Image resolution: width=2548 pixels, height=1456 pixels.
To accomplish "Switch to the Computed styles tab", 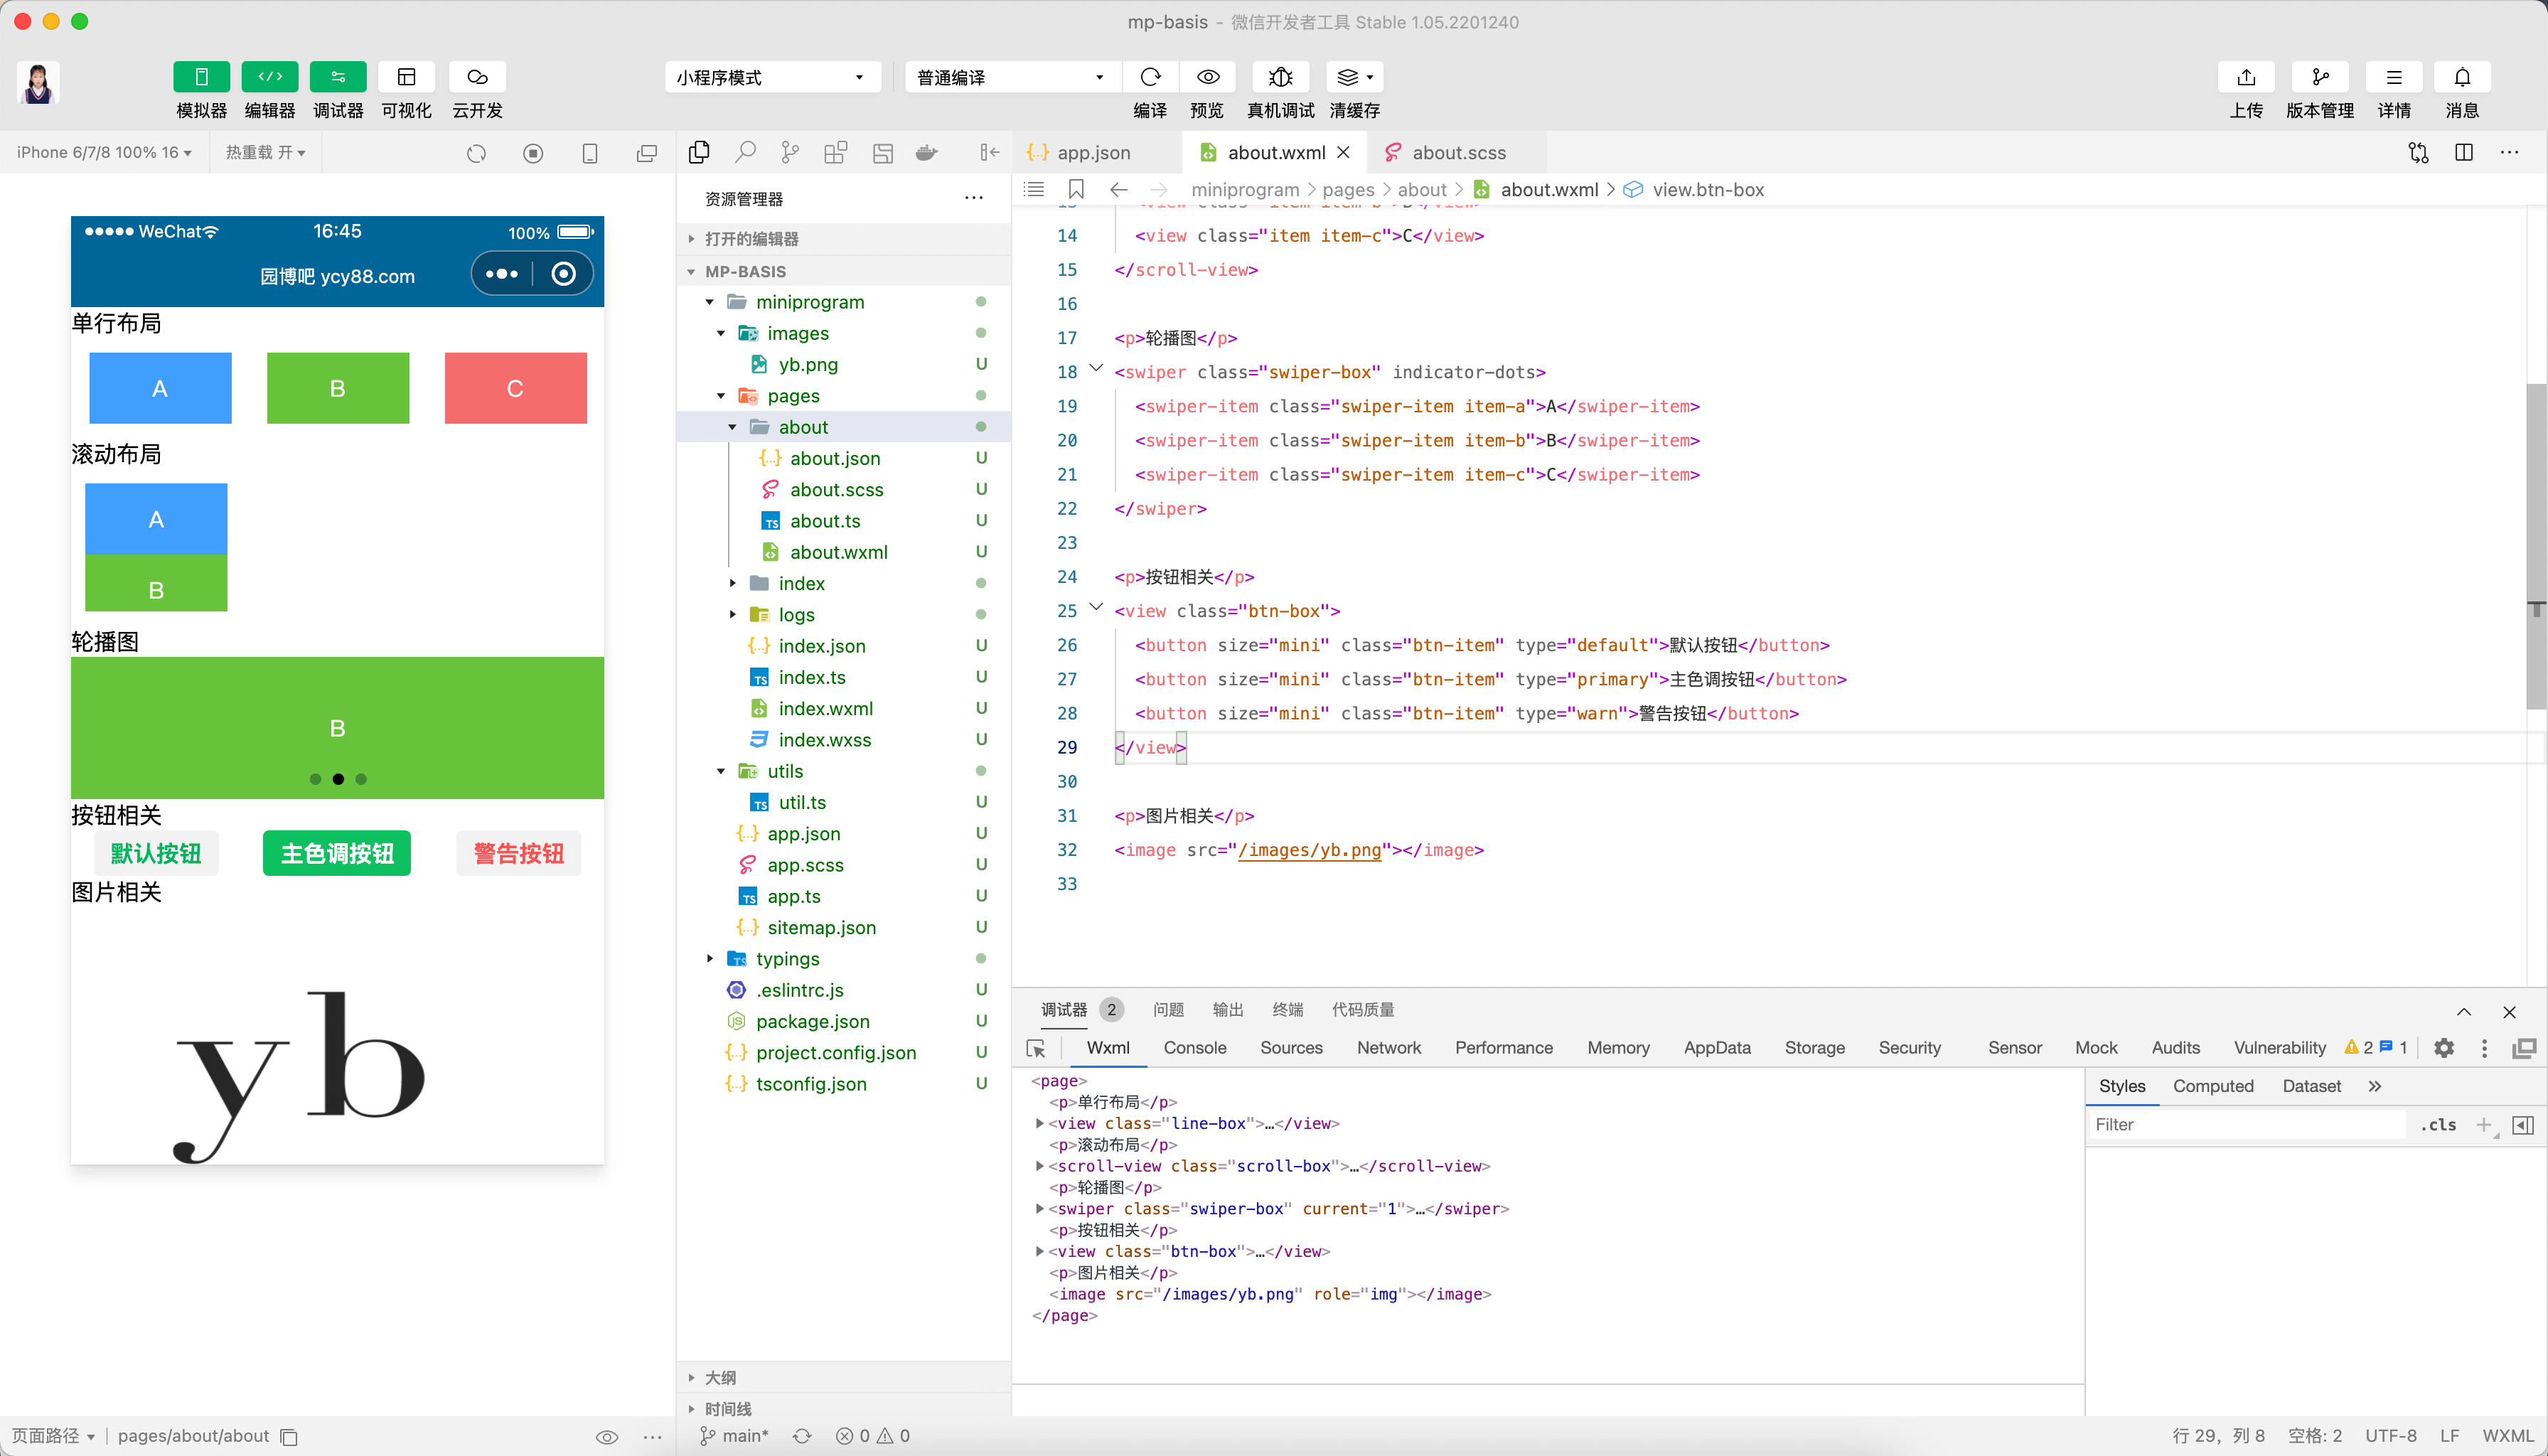I will [2212, 1086].
